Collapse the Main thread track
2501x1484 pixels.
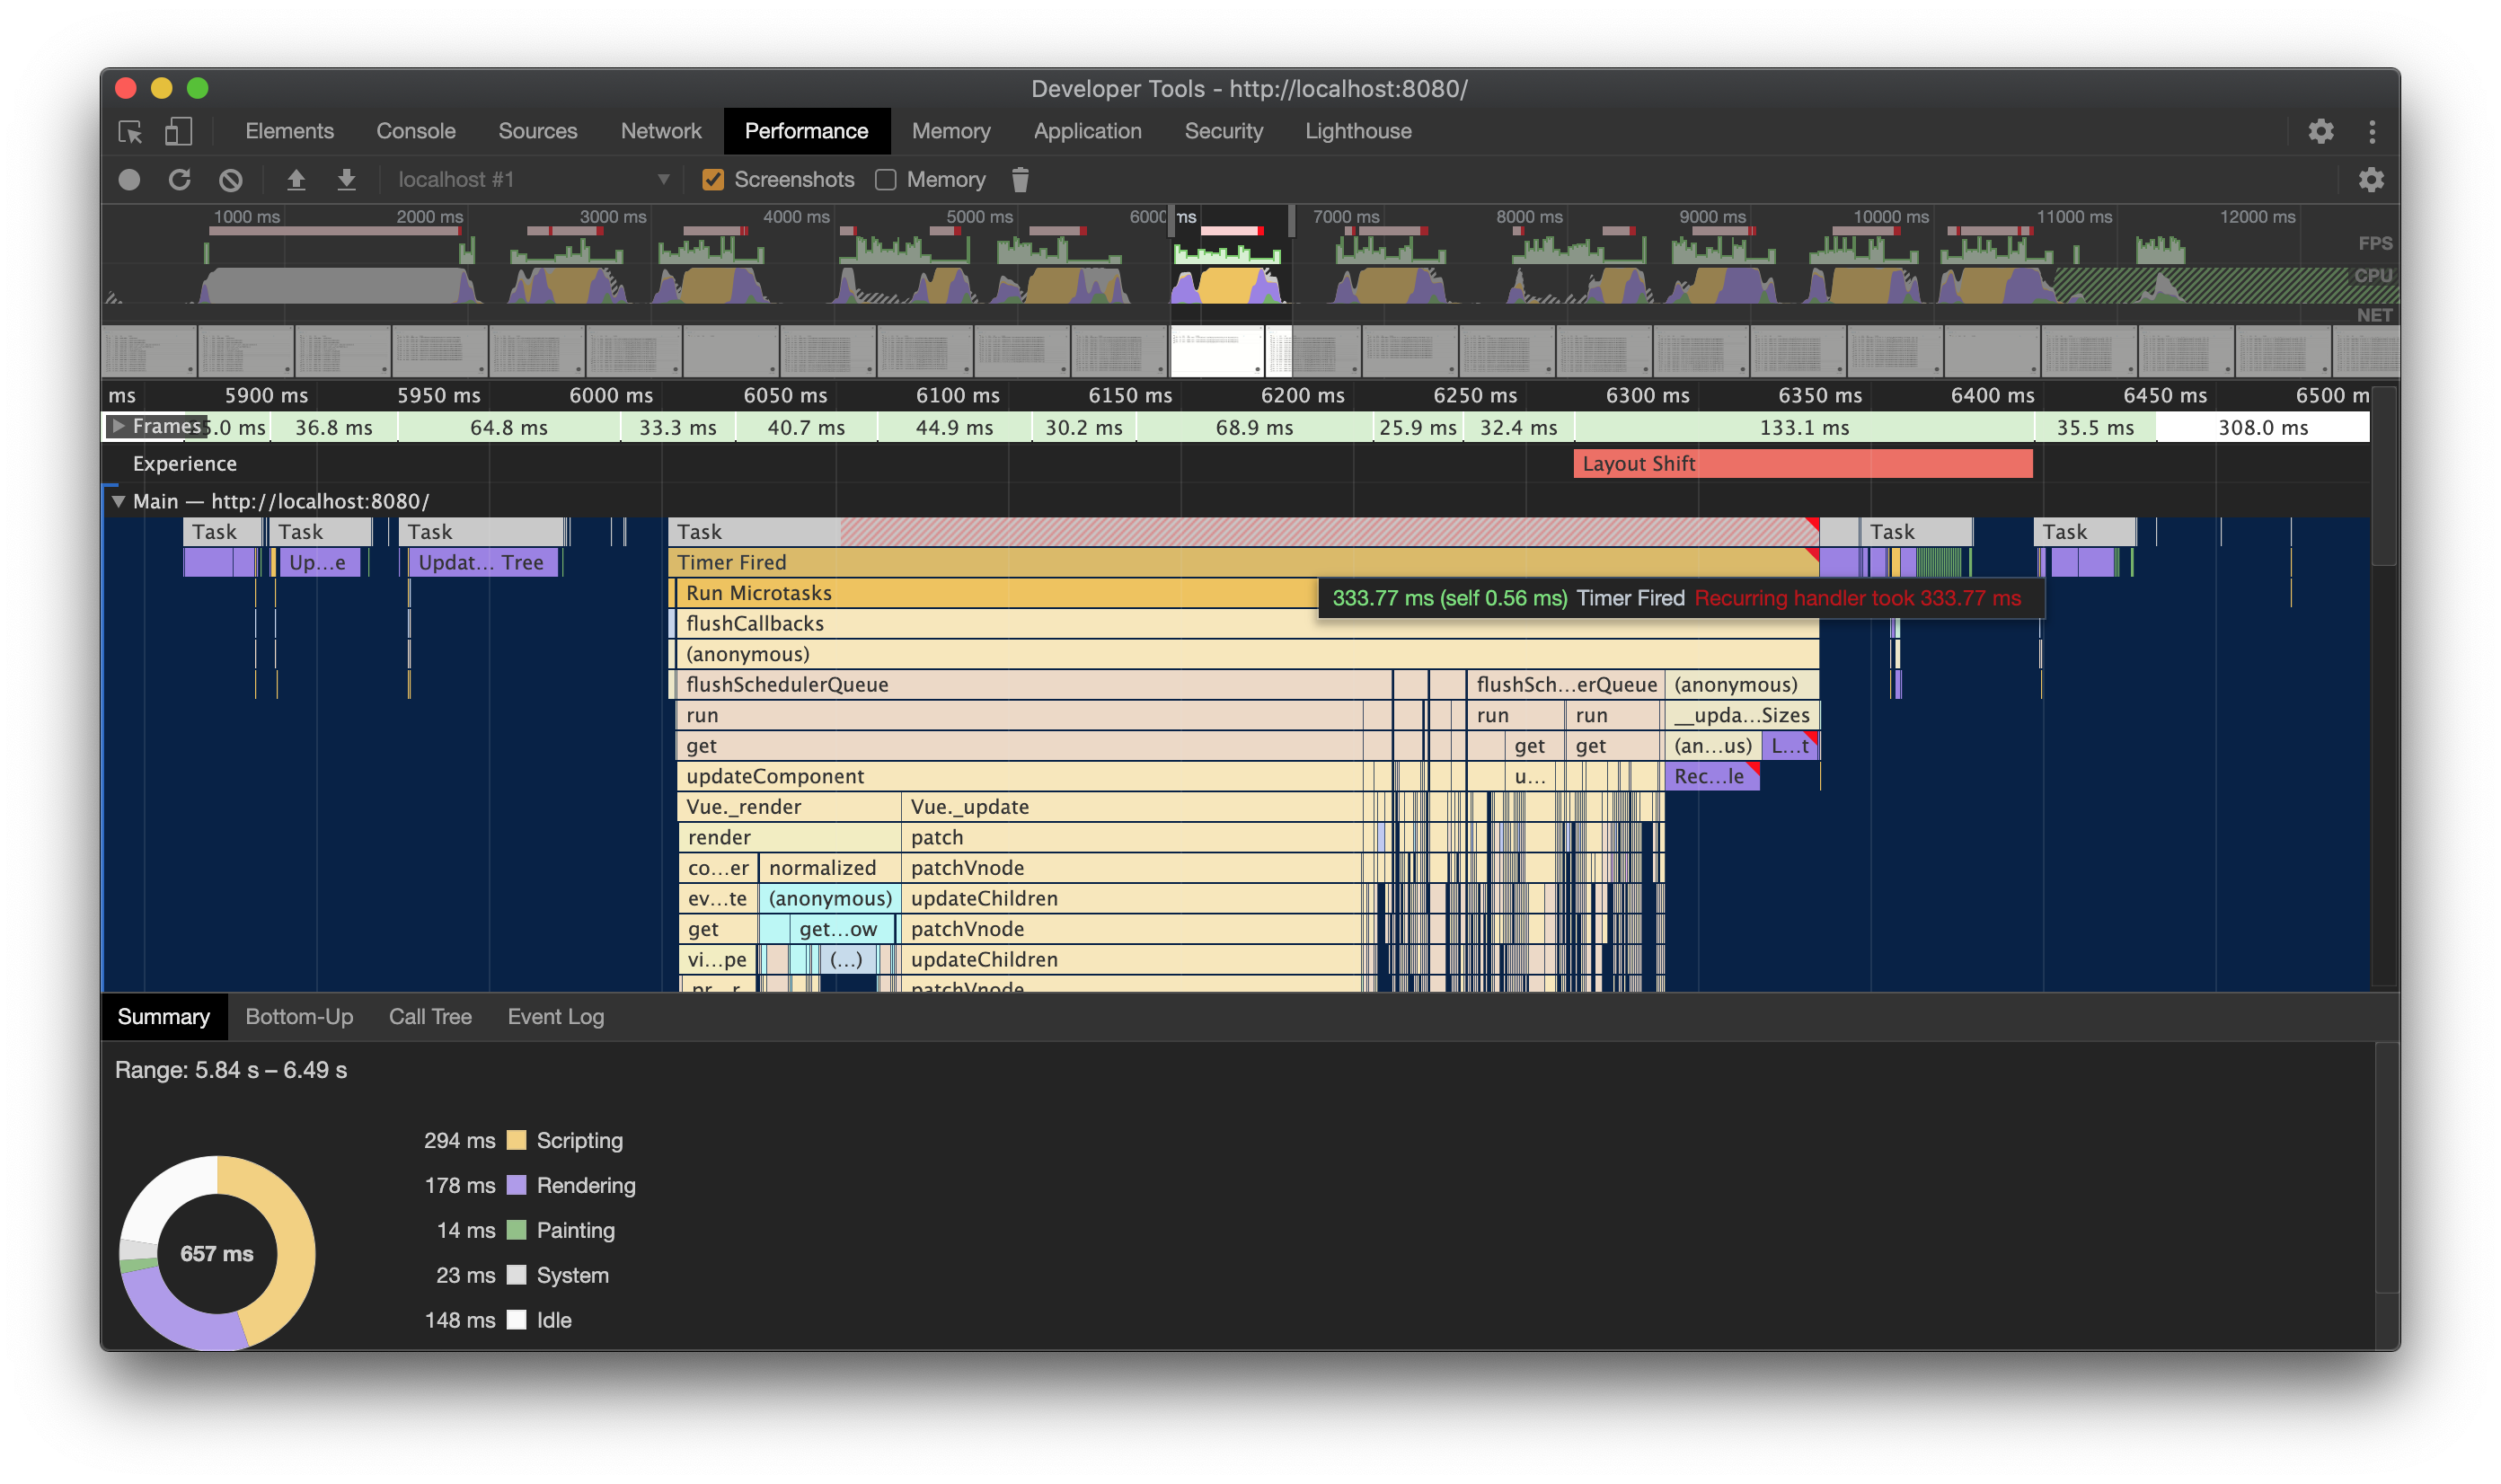pyautogui.click(x=118, y=501)
